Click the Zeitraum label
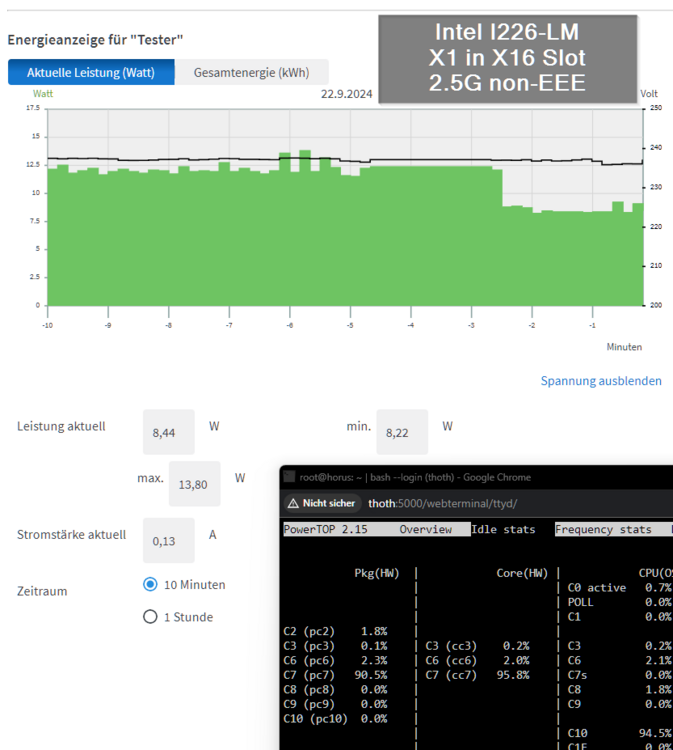 [x=42, y=591]
